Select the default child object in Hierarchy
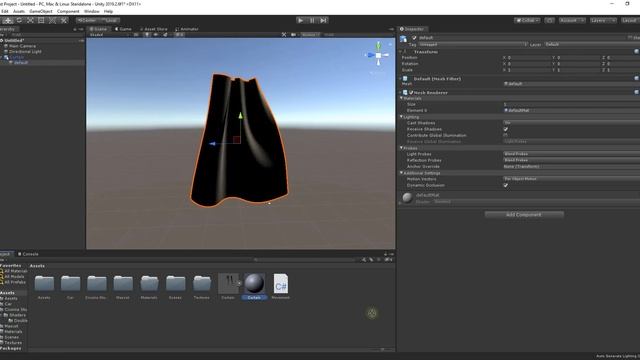The width and height of the screenshot is (640, 360). pyautogui.click(x=20, y=62)
